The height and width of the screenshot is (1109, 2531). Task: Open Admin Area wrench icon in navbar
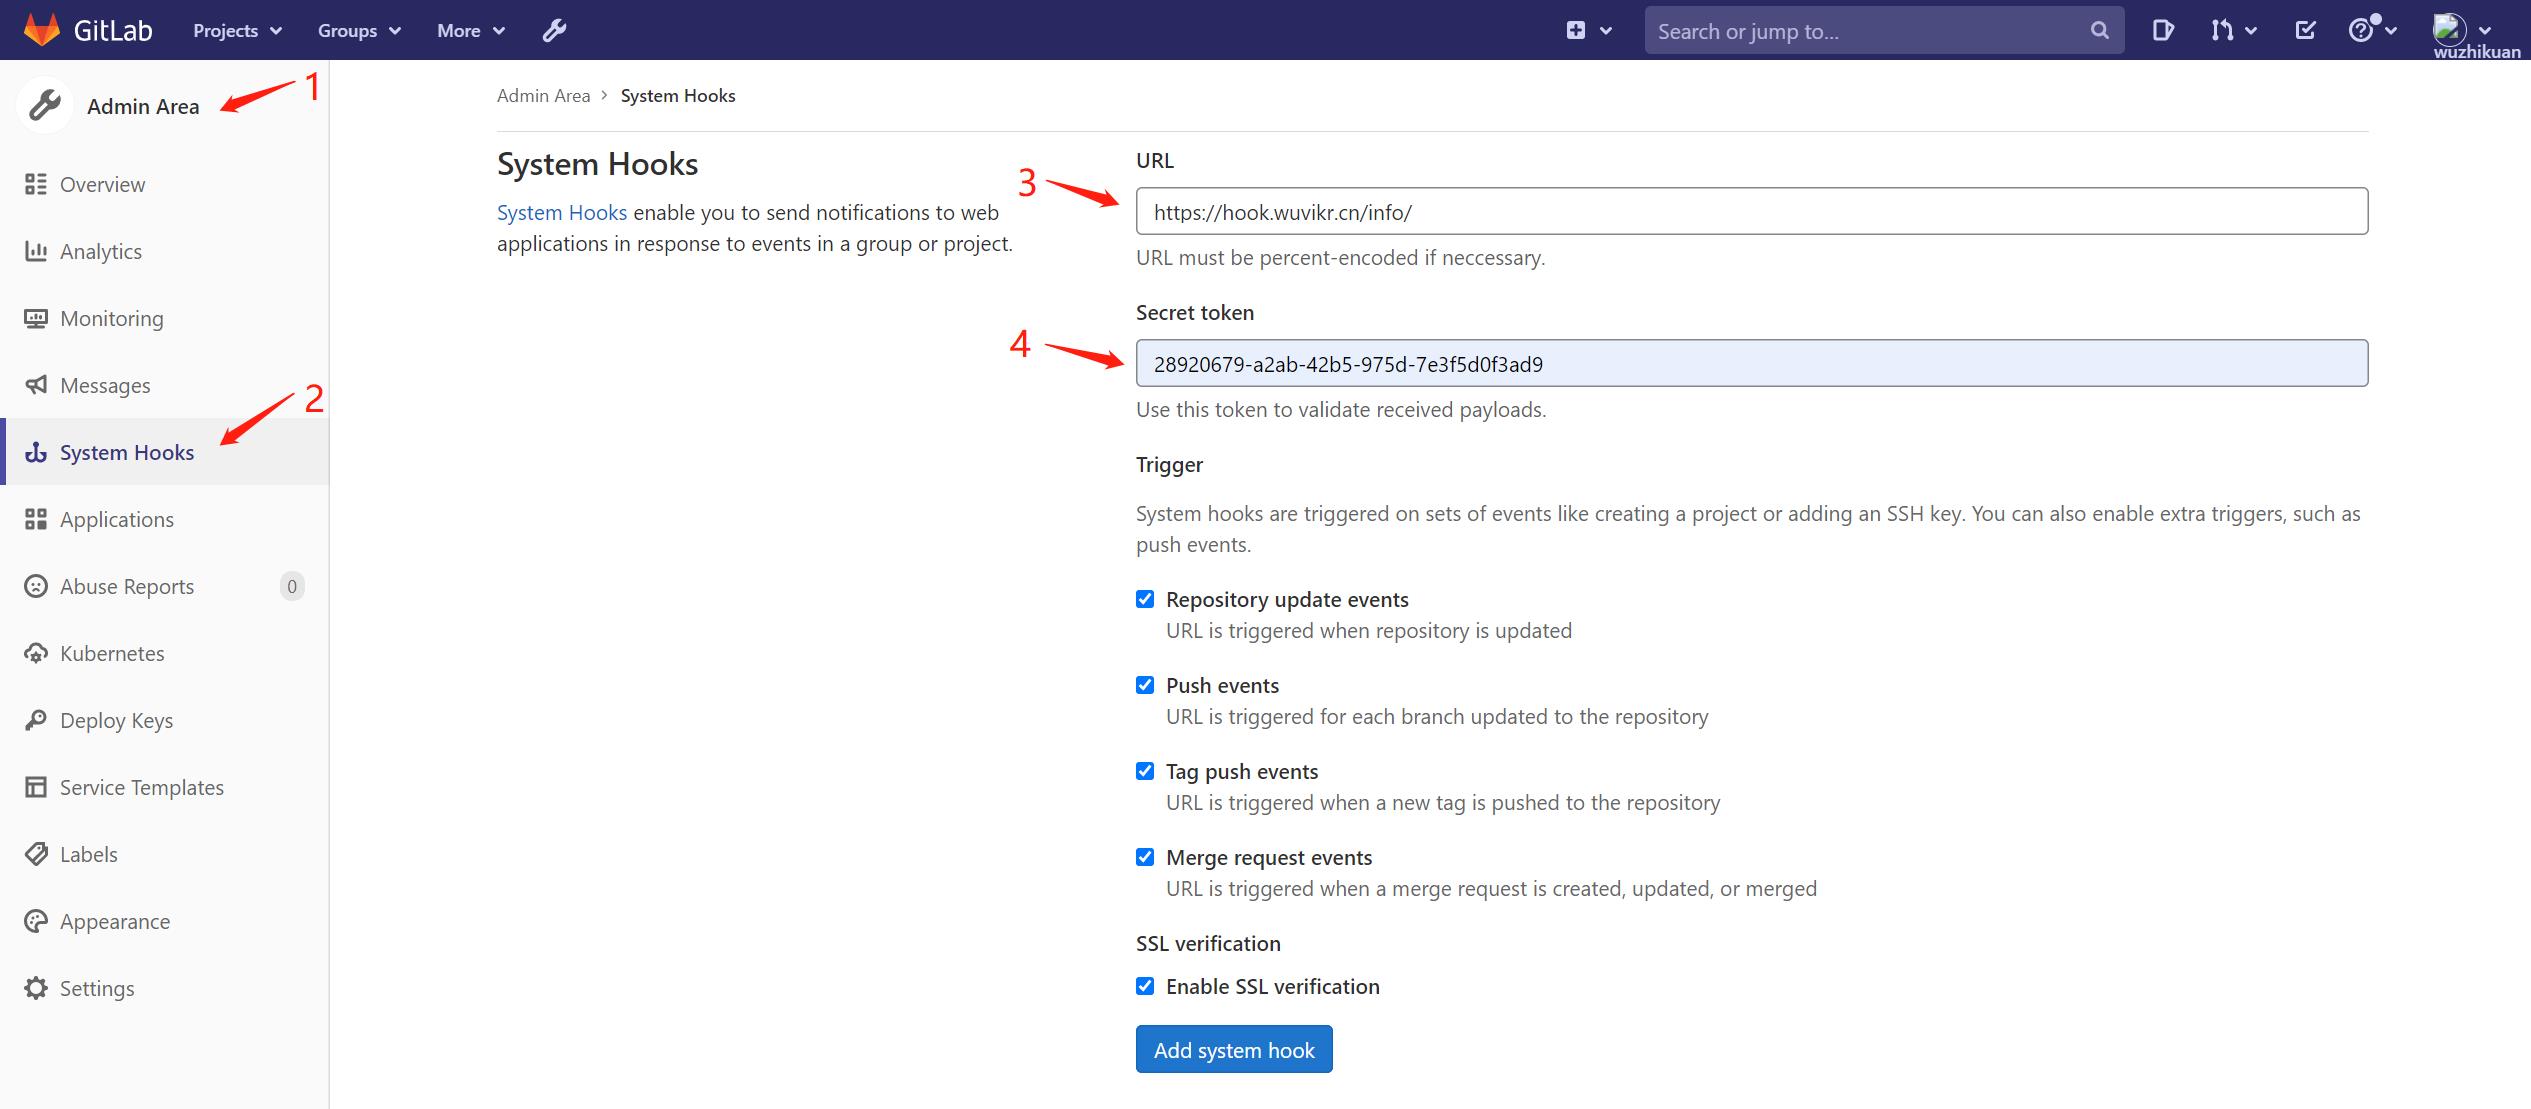coord(554,31)
